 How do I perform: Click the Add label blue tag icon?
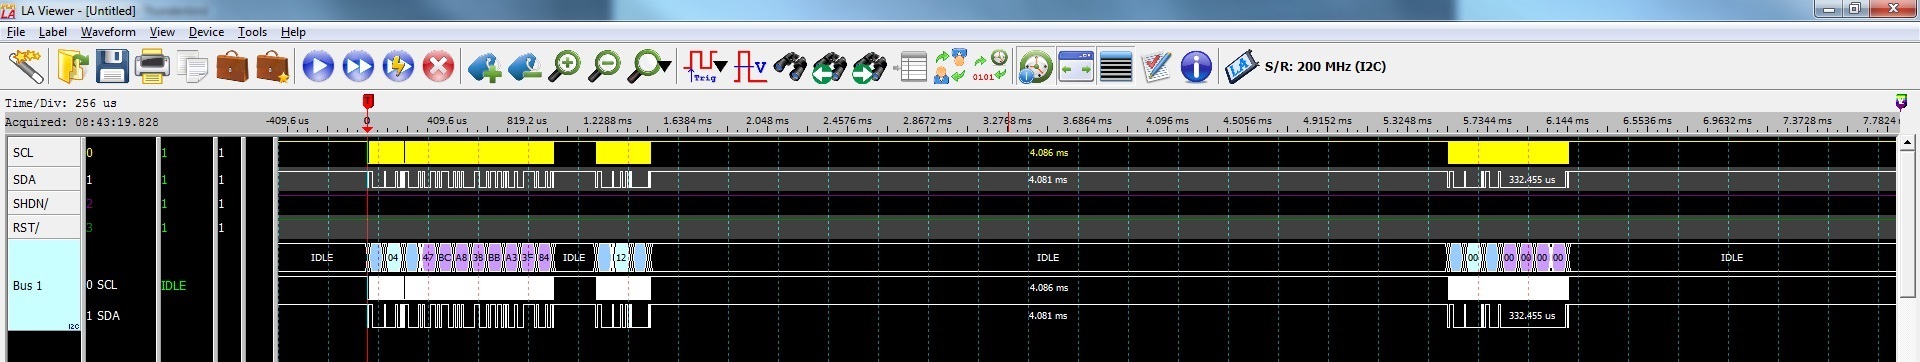click(485, 67)
